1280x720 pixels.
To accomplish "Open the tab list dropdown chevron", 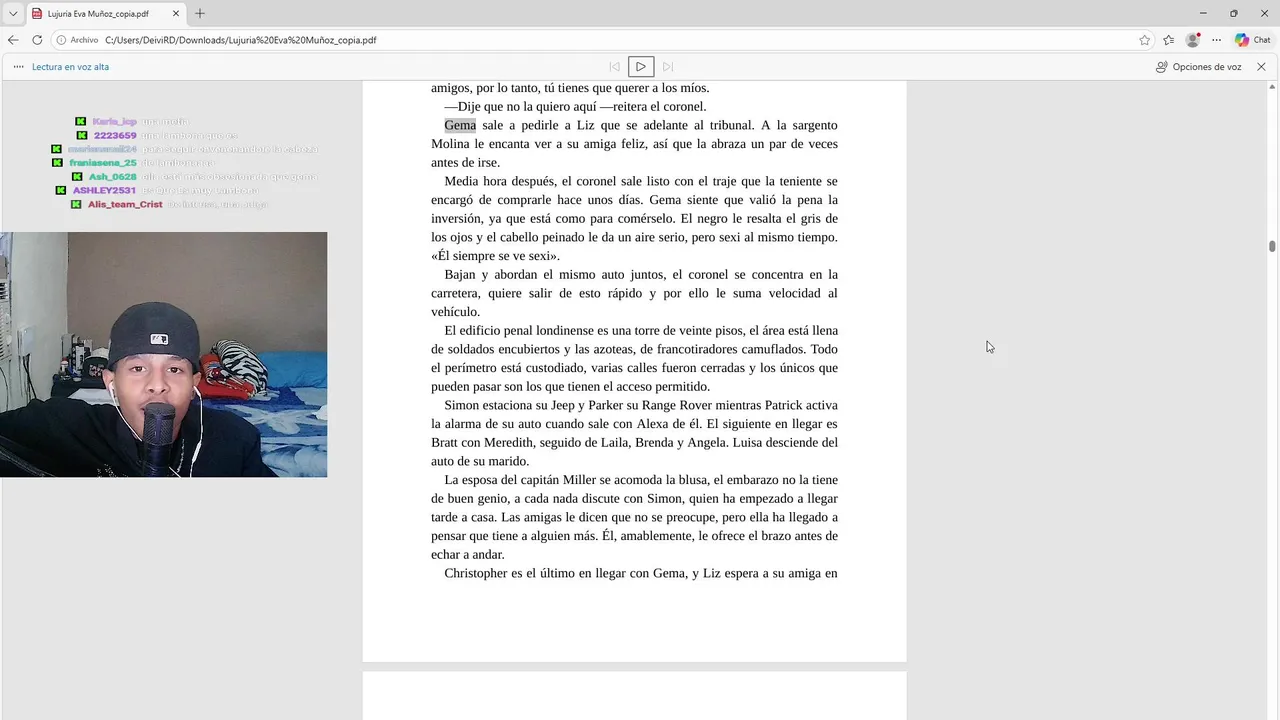I will pos(13,14).
